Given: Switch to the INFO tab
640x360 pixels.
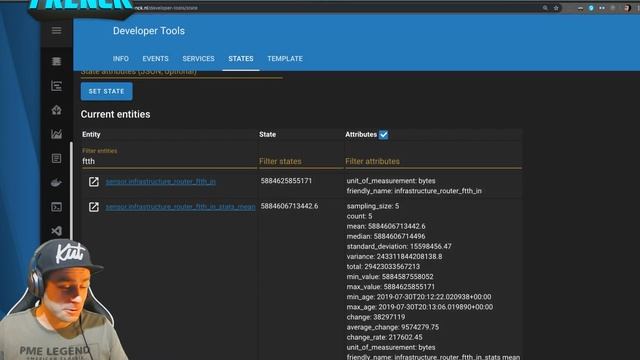Looking at the screenshot, I should coord(121,59).
